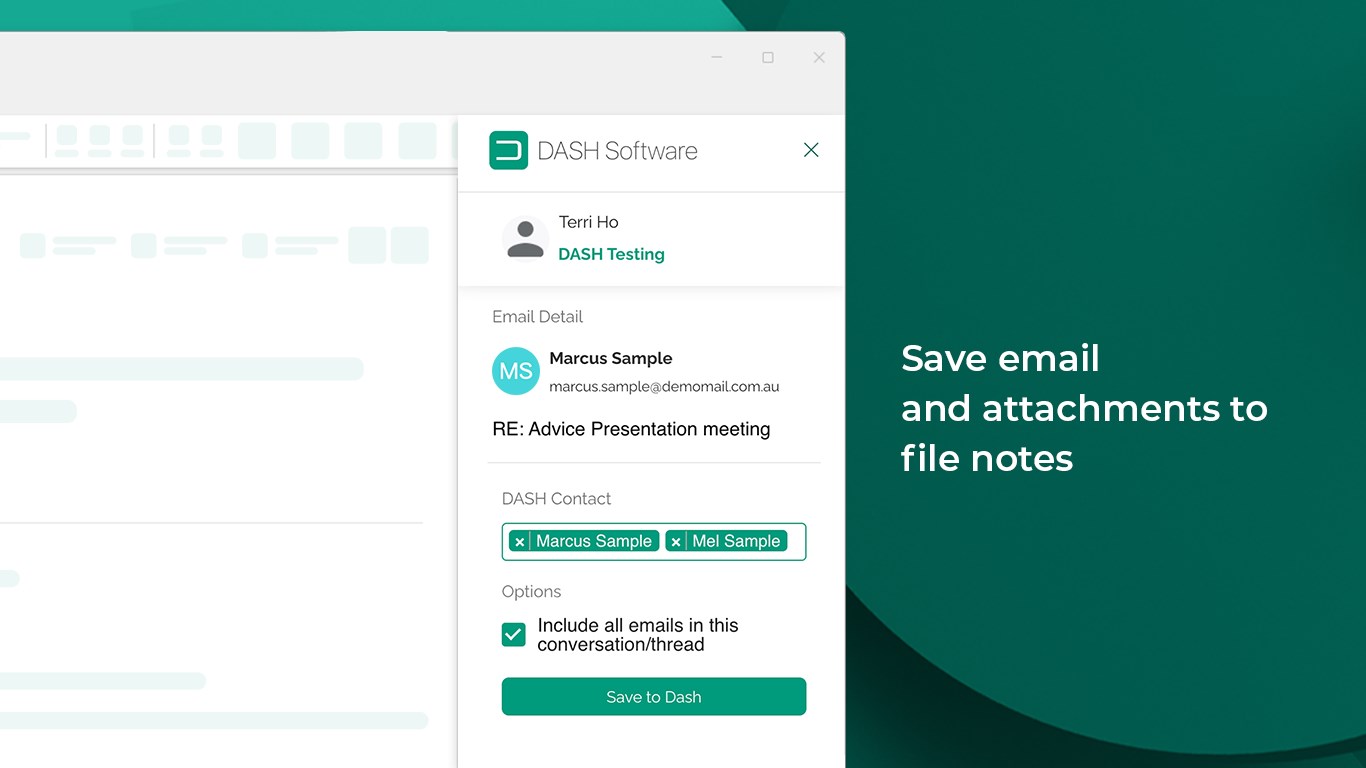Image resolution: width=1366 pixels, height=768 pixels.
Task: Select the Marcus Sample sender name
Action: [x=611, y=358]
